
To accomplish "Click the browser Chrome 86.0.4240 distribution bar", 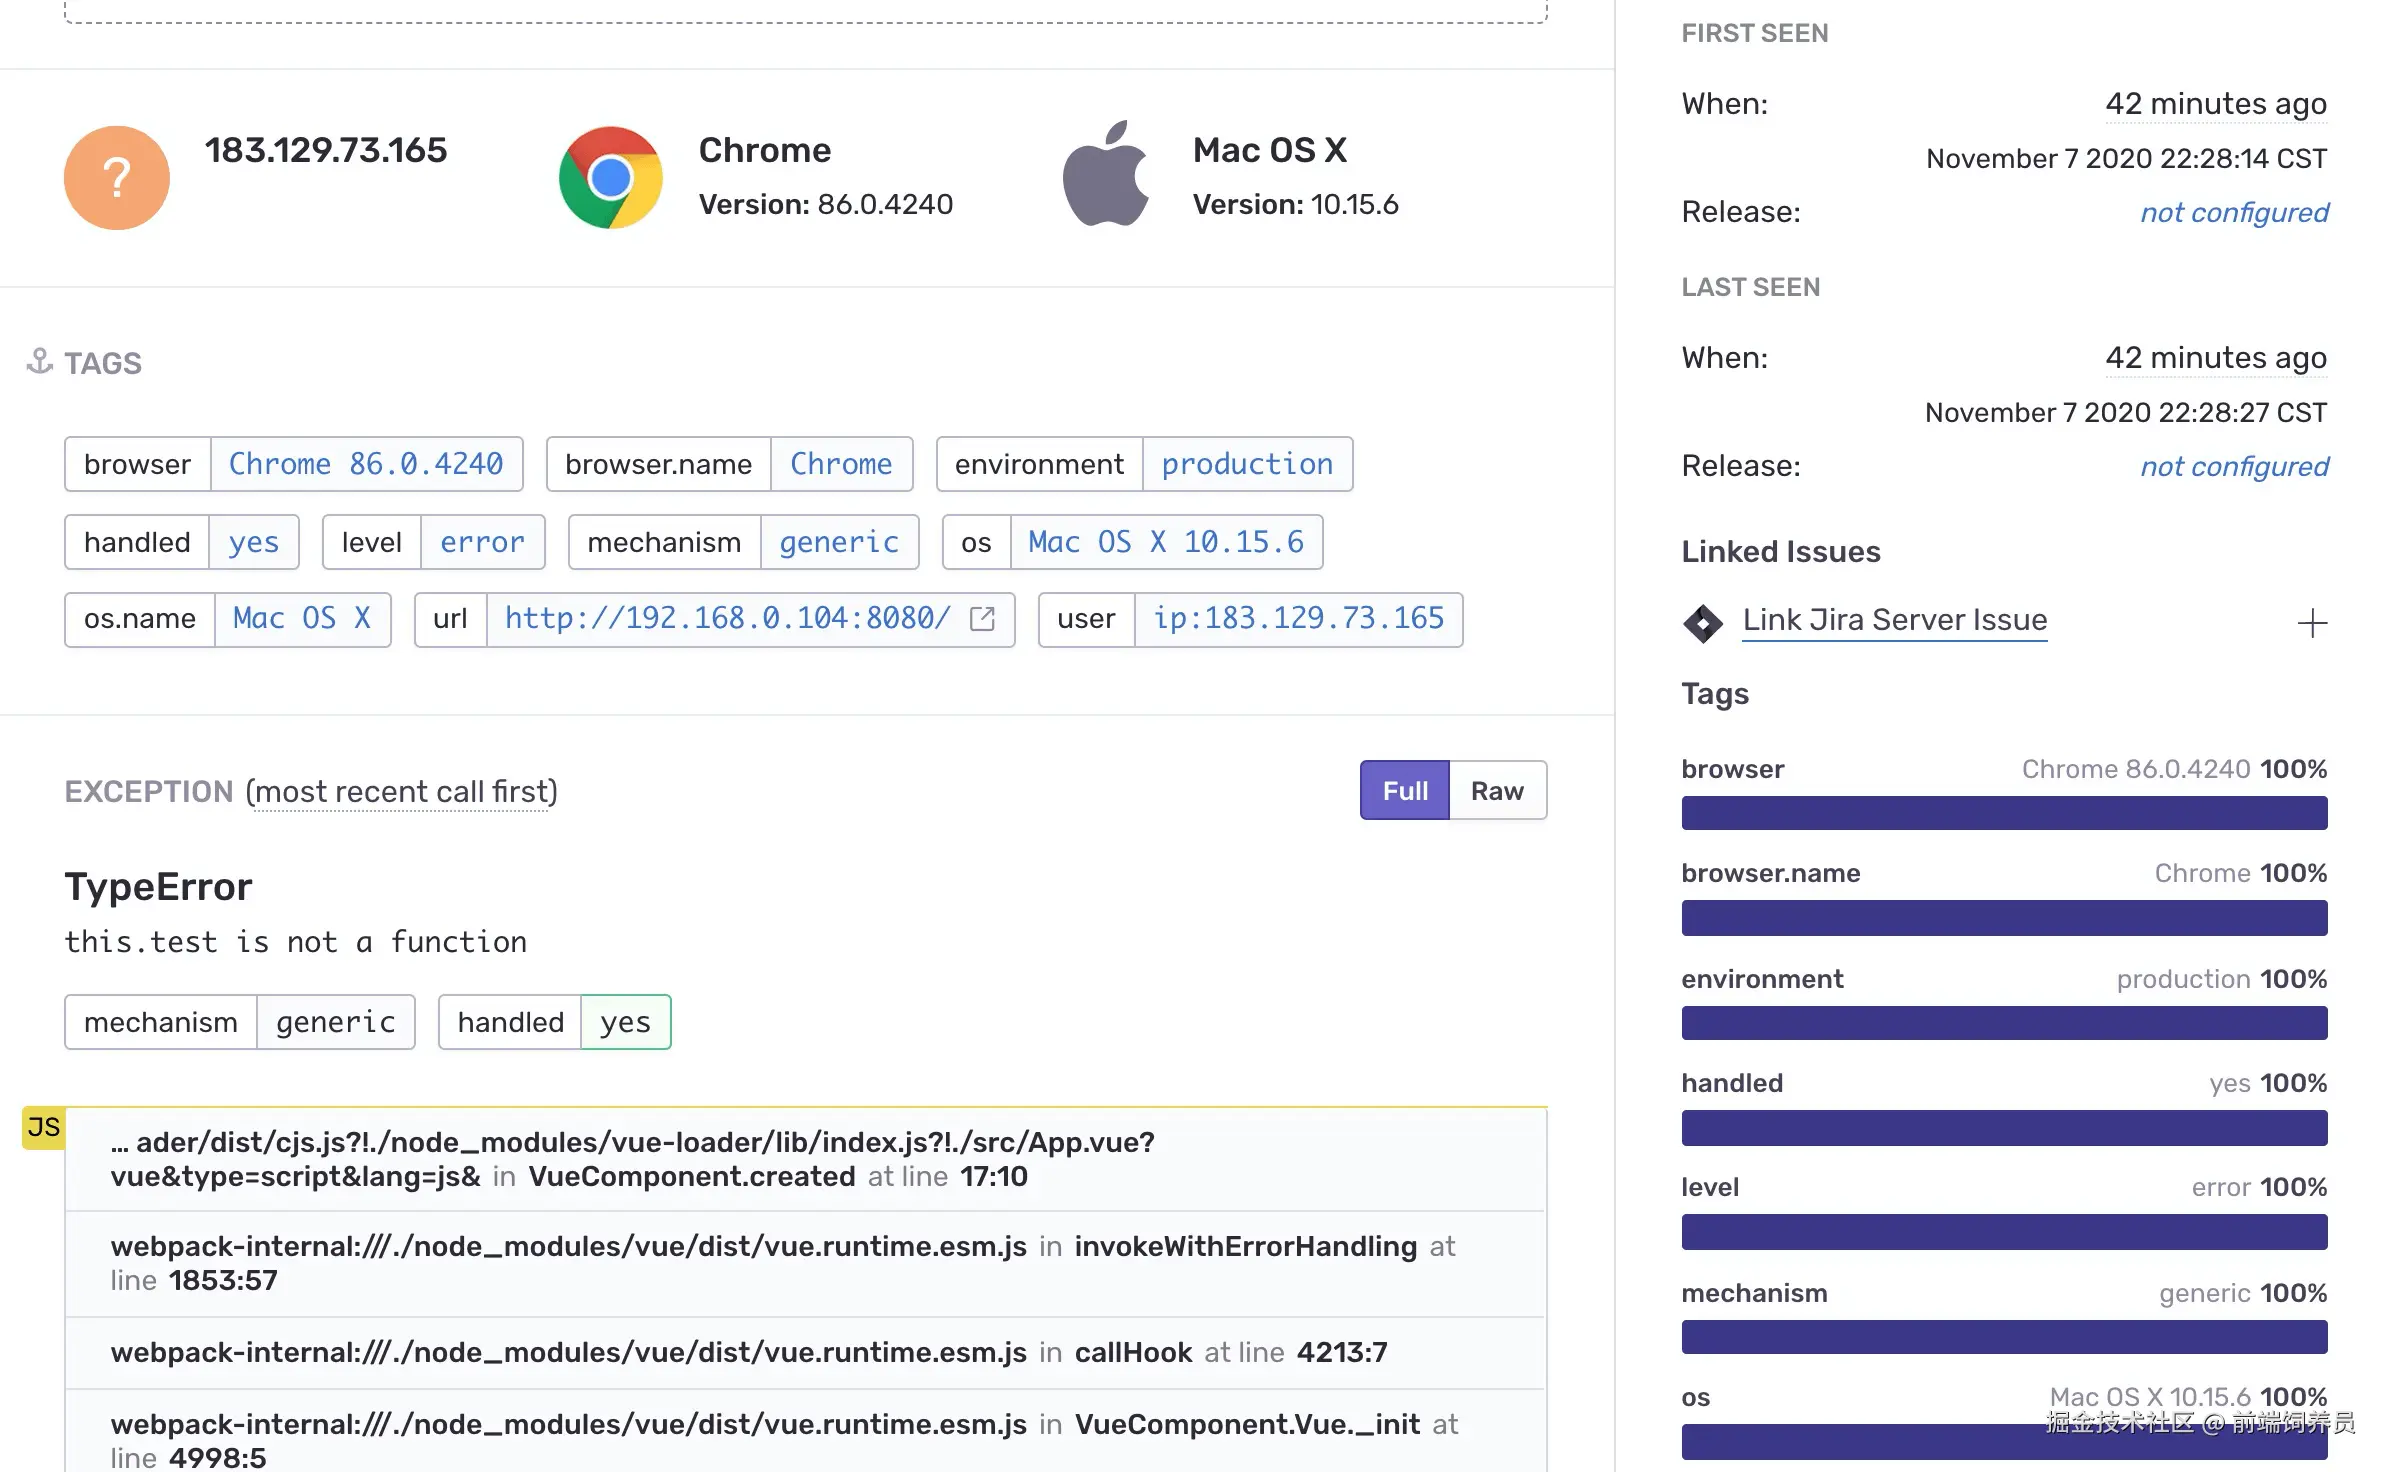I will pos(2004,813).
